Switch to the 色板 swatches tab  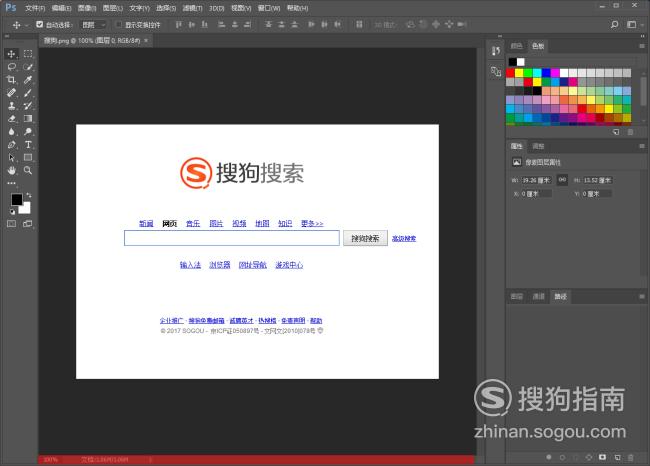coord(538,46)
